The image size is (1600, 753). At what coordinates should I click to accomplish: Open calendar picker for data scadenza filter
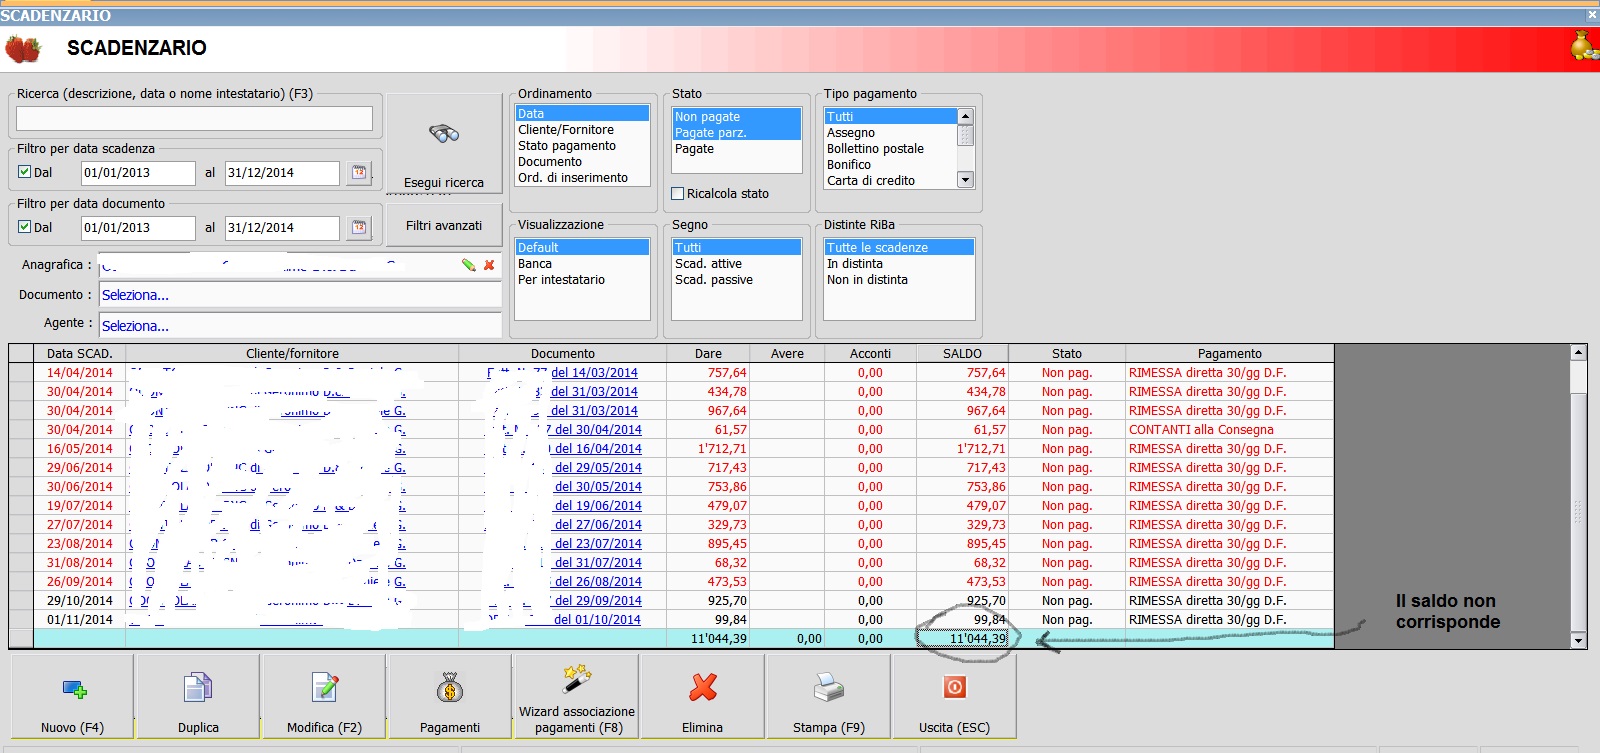(359, 173)
